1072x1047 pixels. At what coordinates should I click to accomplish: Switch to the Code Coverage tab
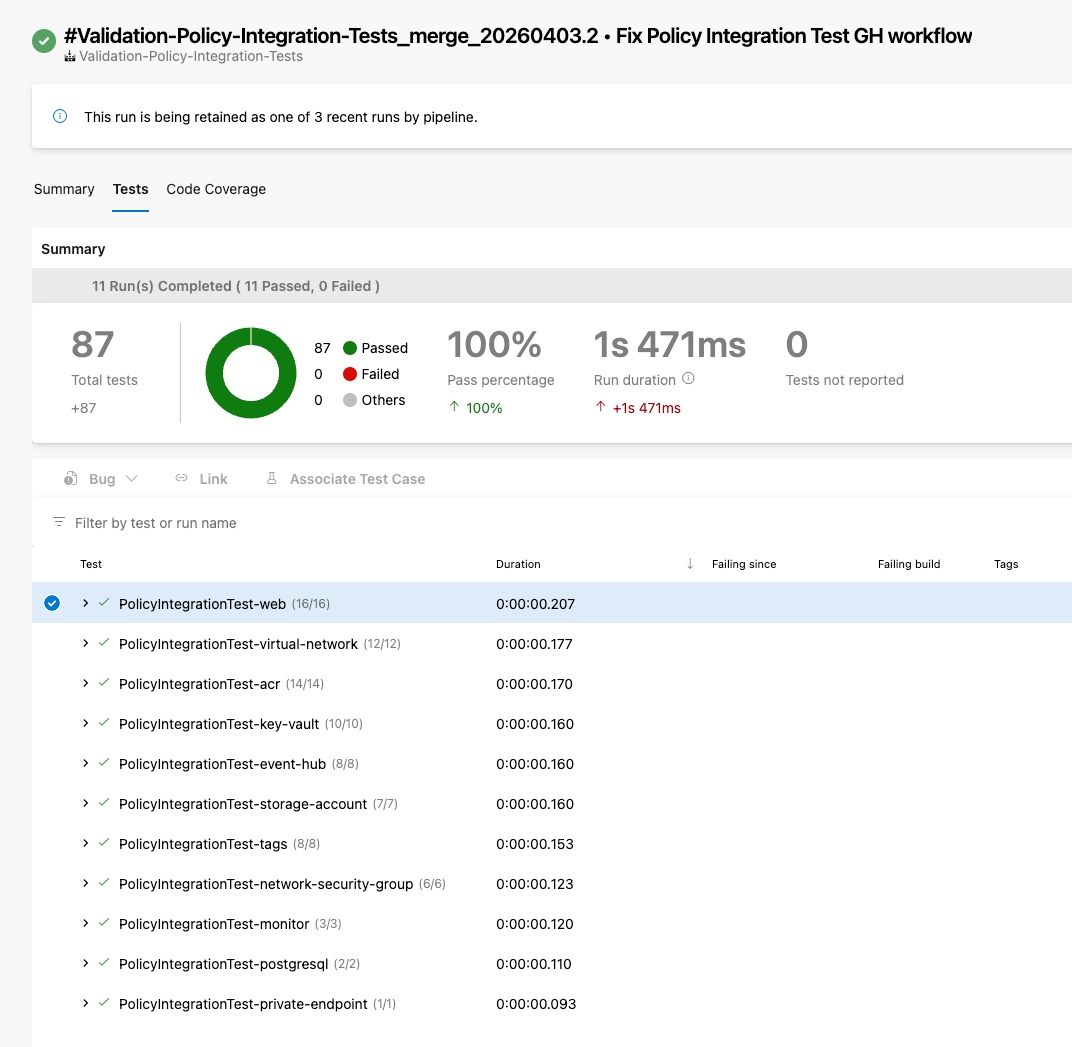point(216,189)
